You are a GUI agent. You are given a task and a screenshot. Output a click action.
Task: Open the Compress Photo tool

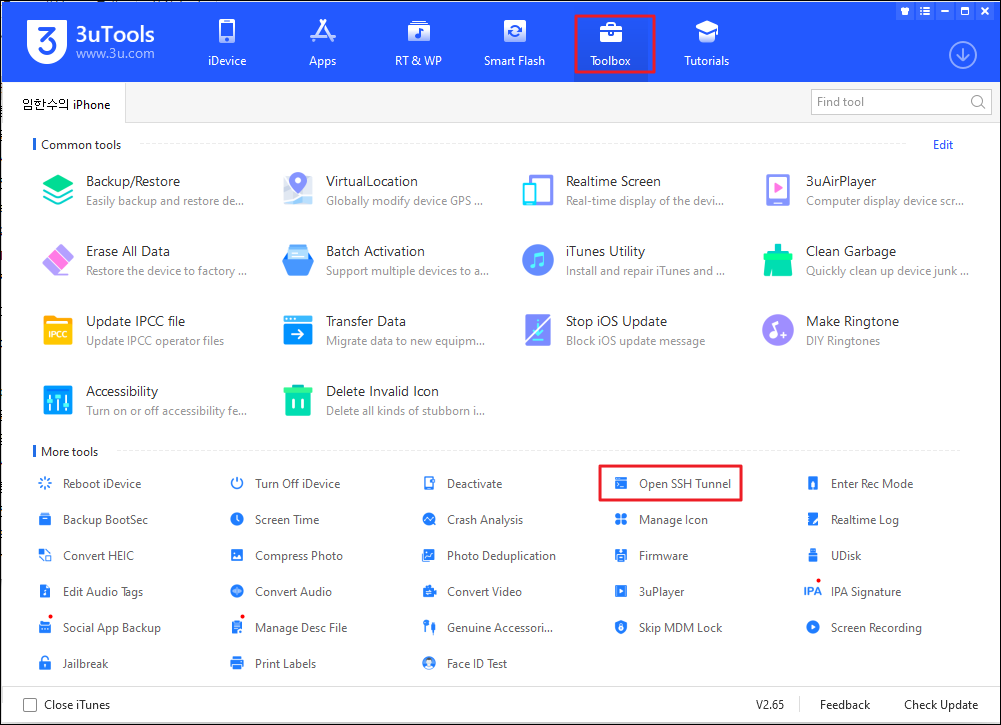(x=286, y=555)
